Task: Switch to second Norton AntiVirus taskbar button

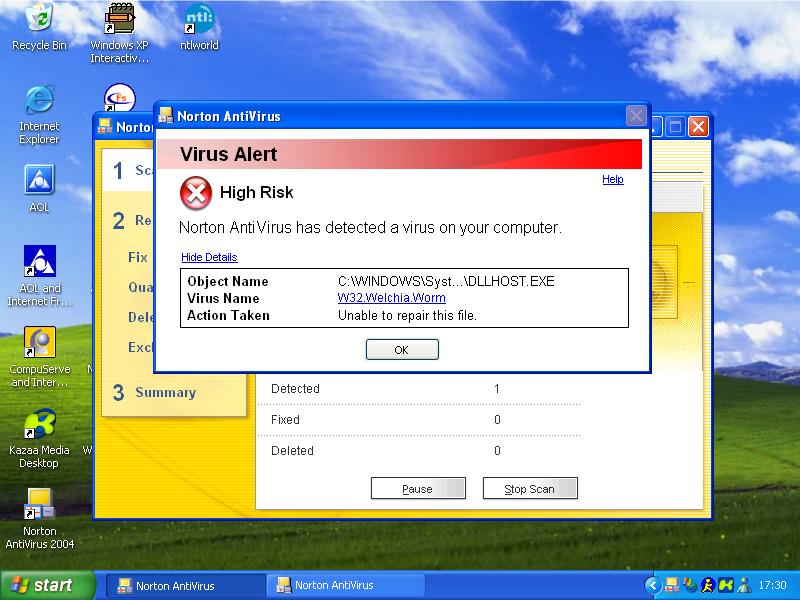Action: click(345, 586)
